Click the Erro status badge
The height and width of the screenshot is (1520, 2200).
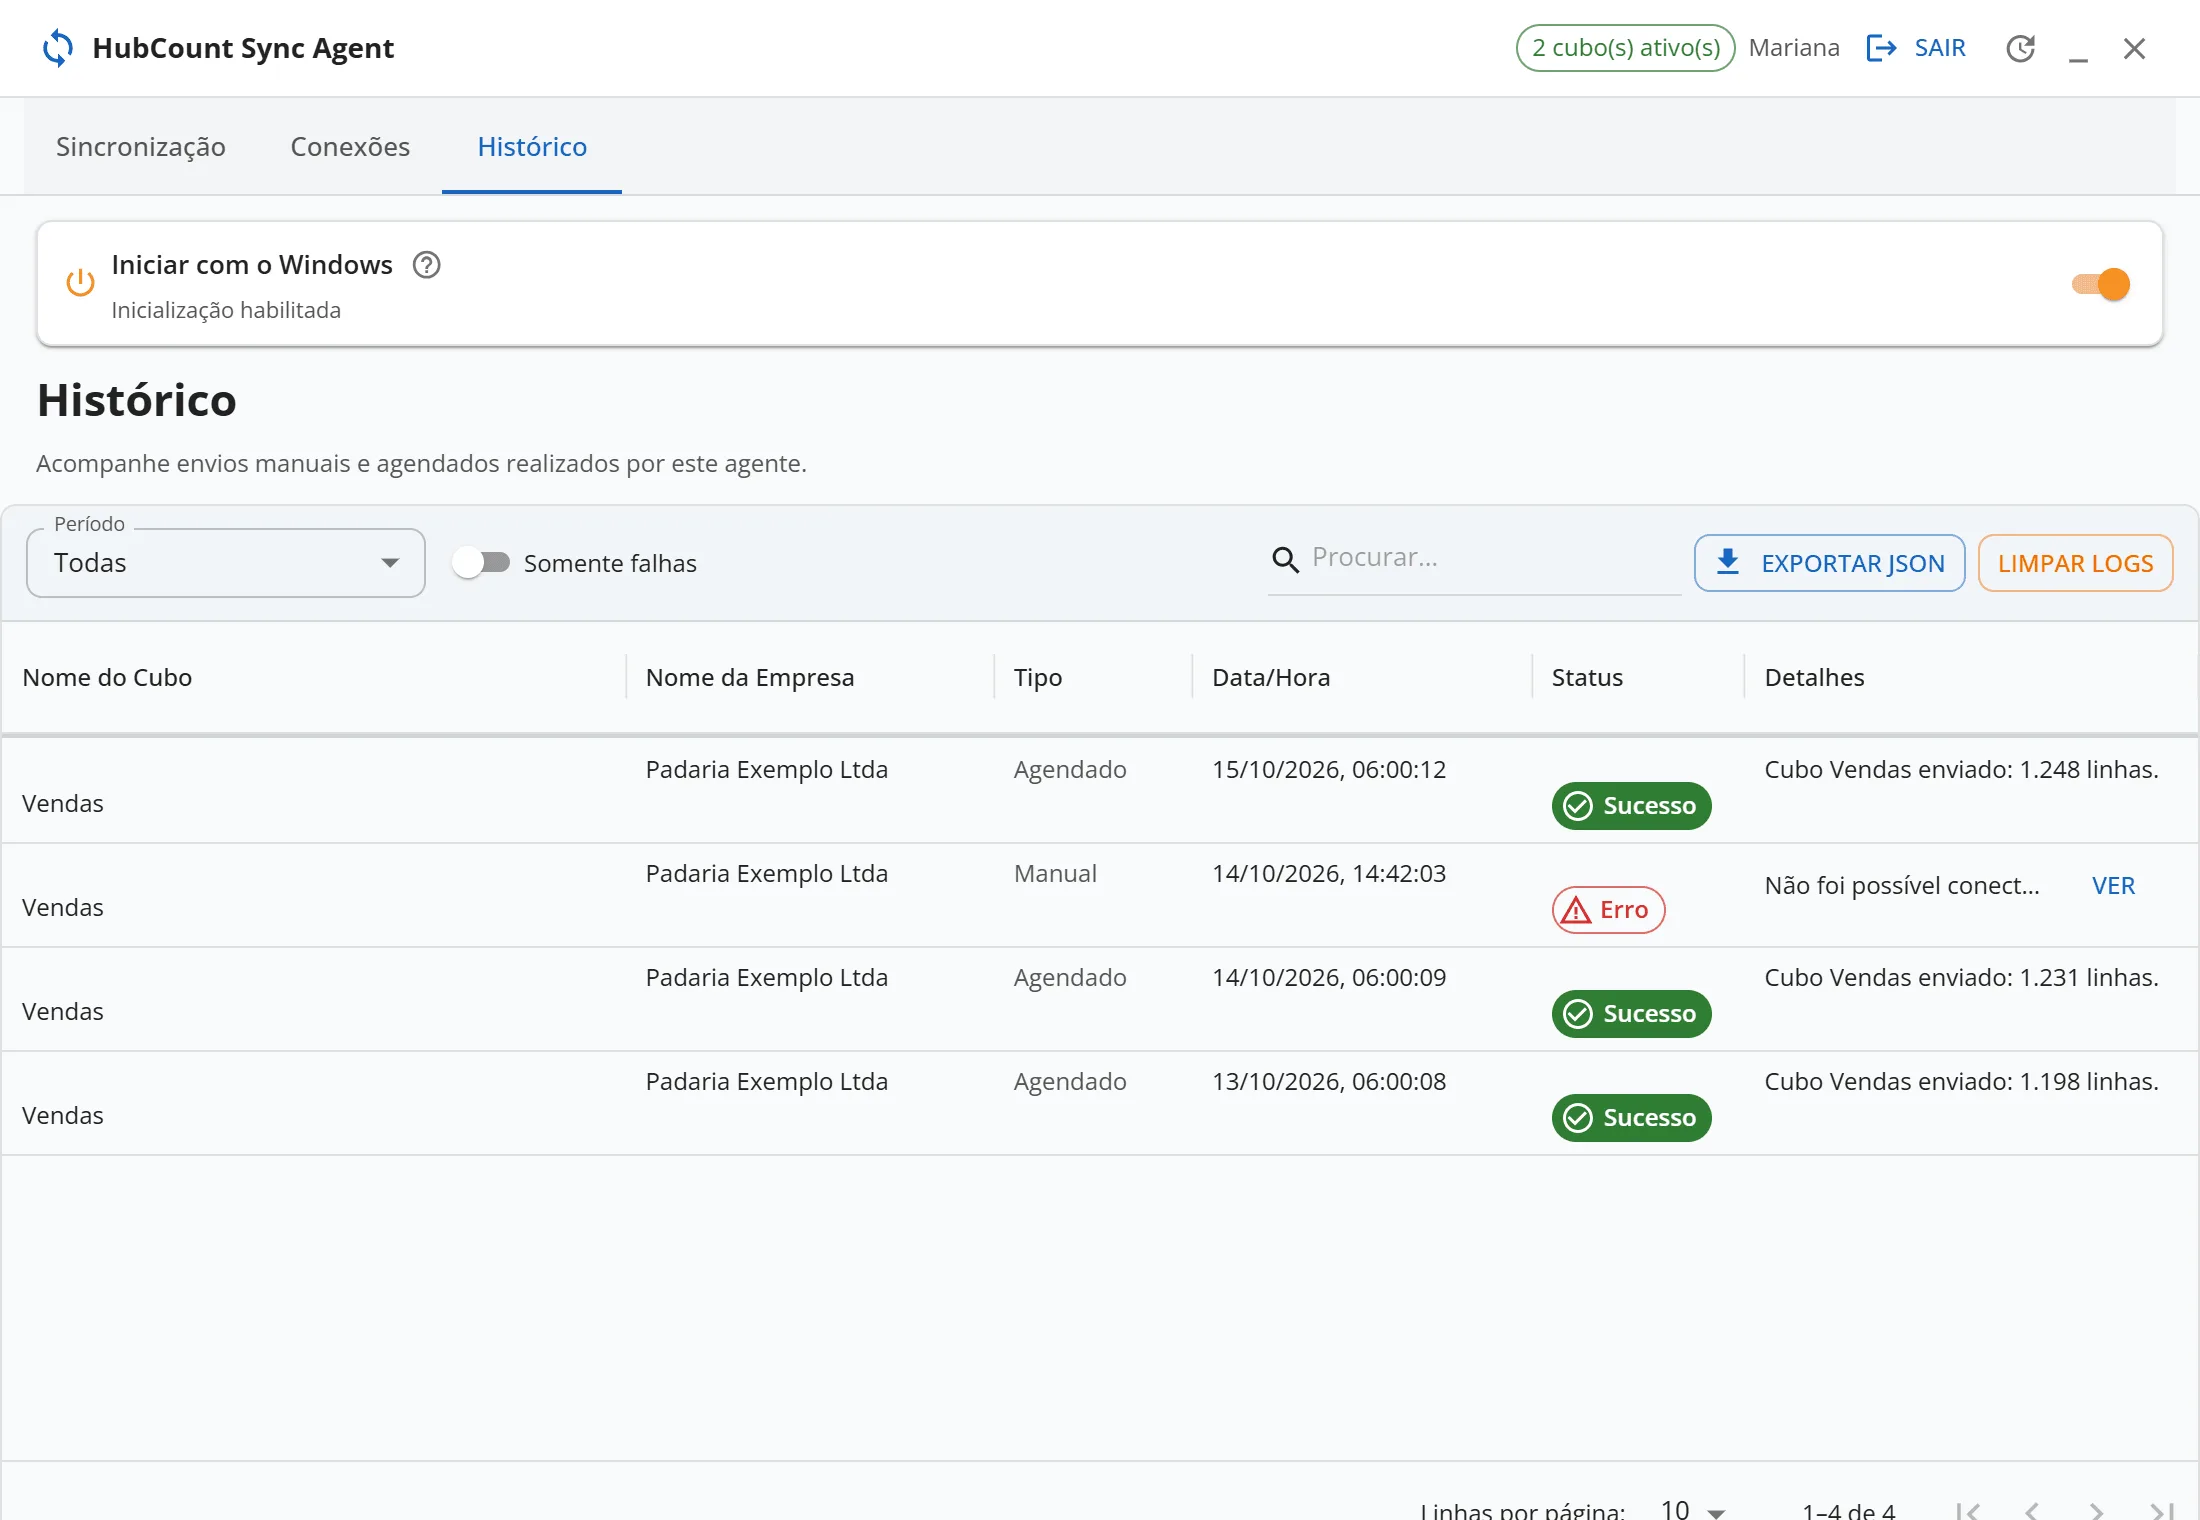(1608, 910)
